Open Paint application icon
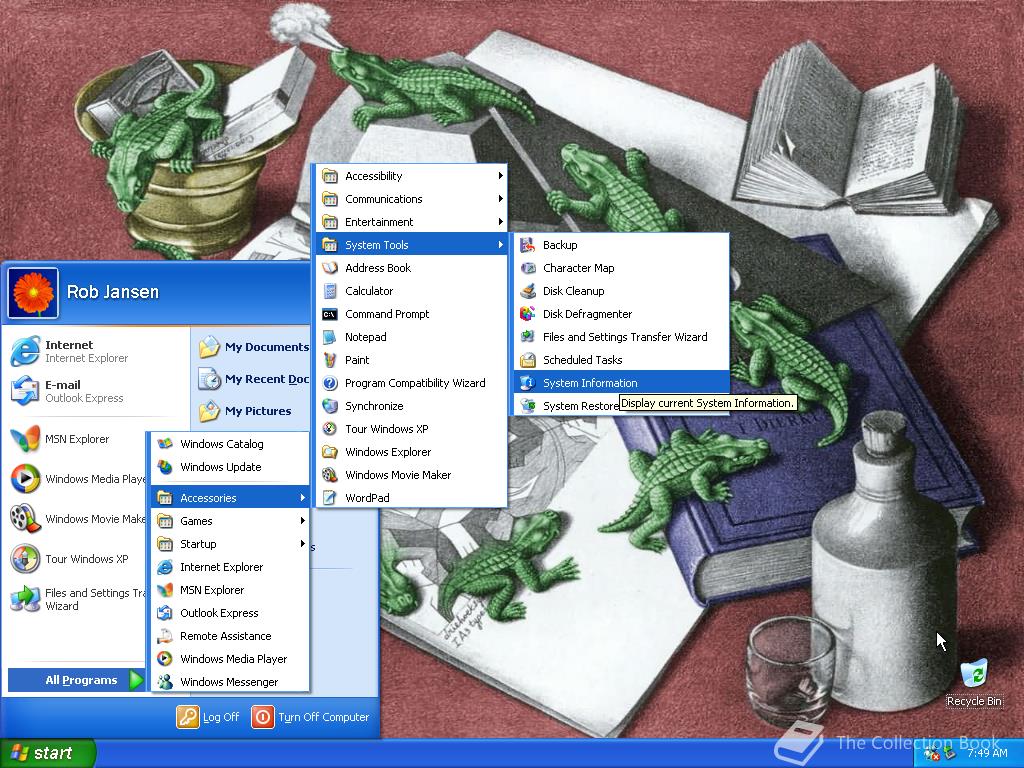1024x768 pixels. (x=330, y=360)
